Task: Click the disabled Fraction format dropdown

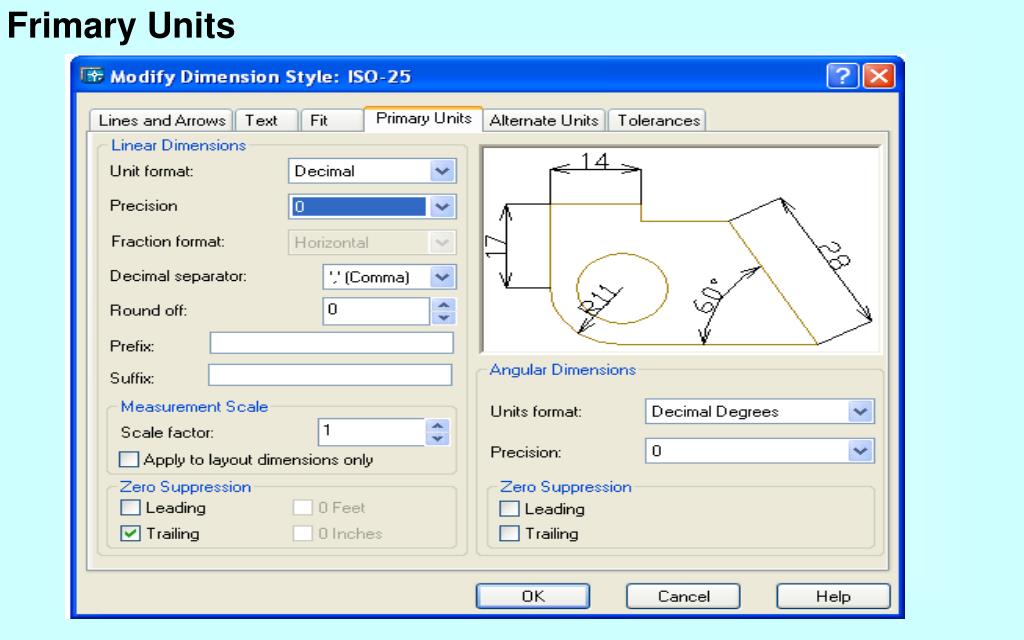Action: [372, 242]
